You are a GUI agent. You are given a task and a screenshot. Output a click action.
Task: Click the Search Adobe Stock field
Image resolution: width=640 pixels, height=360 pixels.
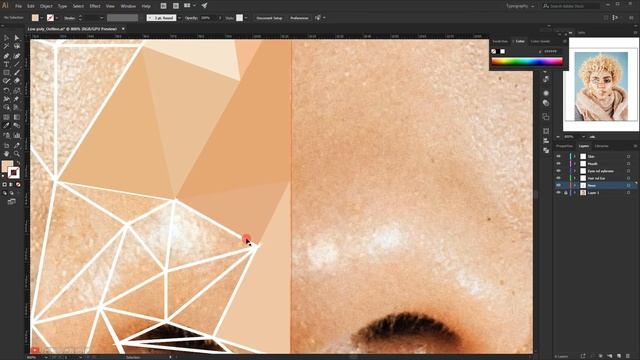571,6
